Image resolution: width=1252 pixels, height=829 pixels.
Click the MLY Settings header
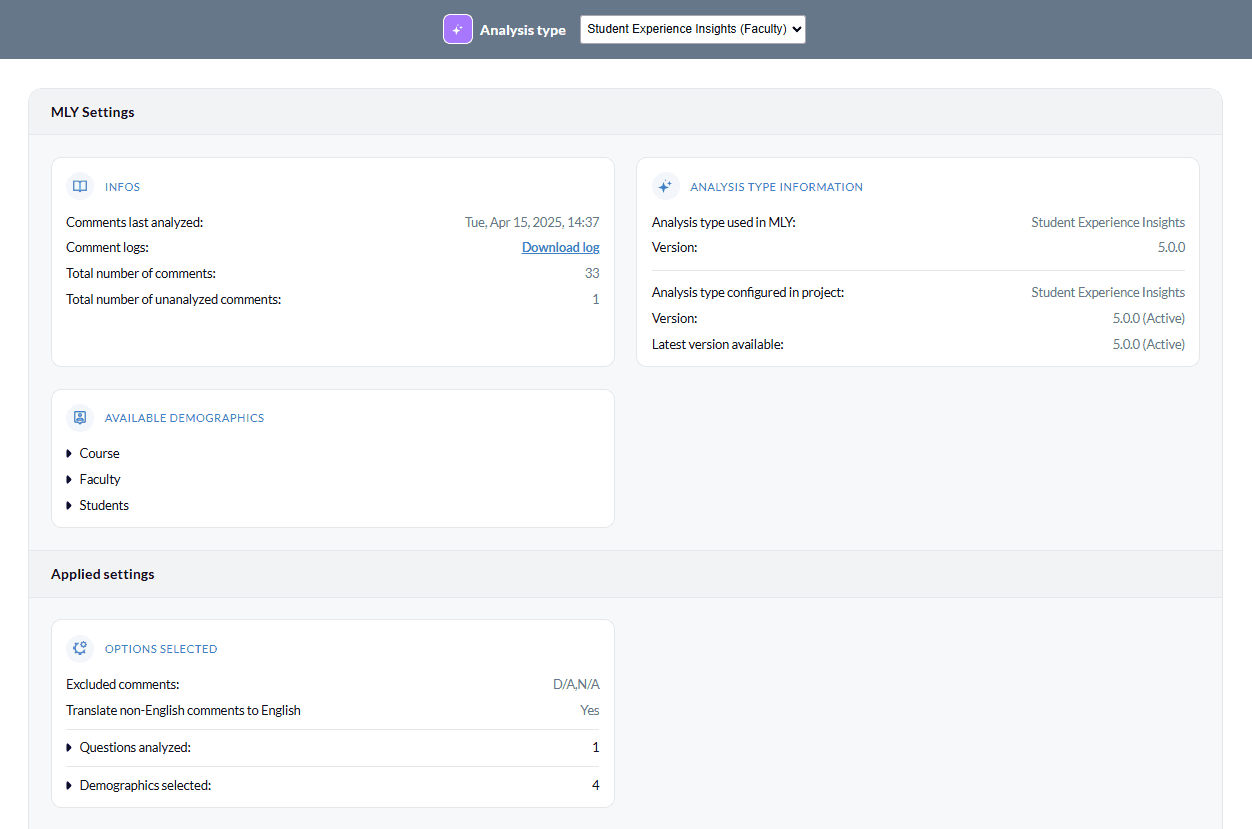pos(93,112)
